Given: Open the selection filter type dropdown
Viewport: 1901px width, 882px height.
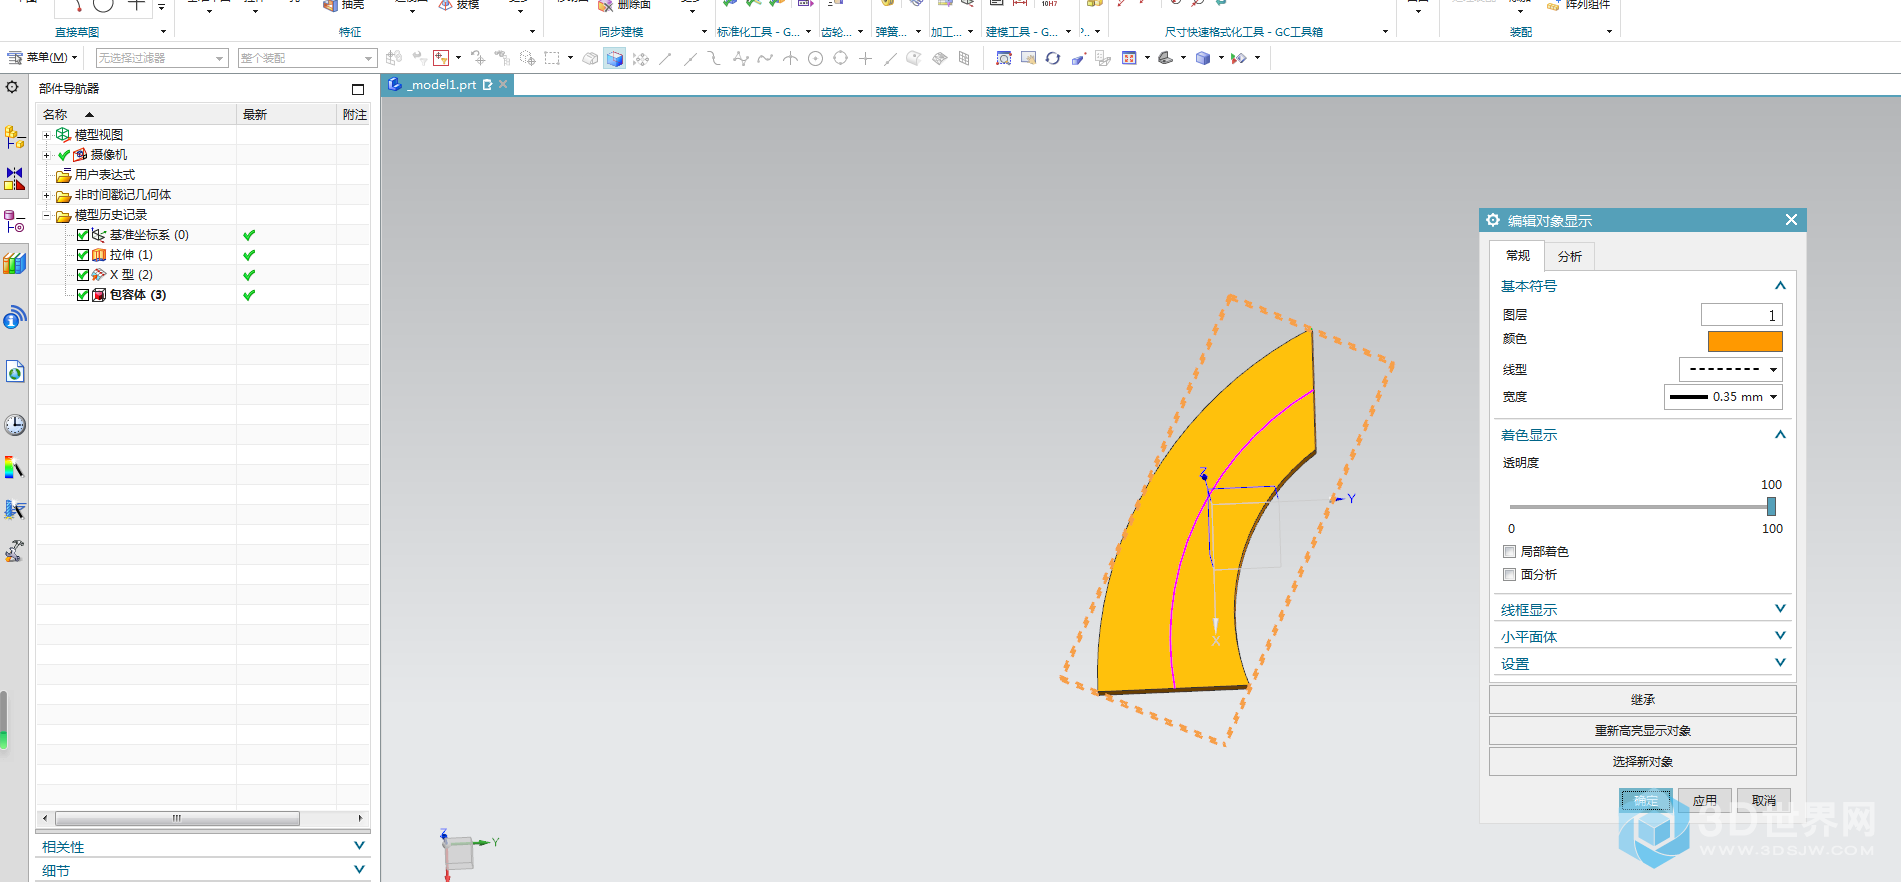Looking at the screenshot, I should pyautogui.click(x=162, y=58).
